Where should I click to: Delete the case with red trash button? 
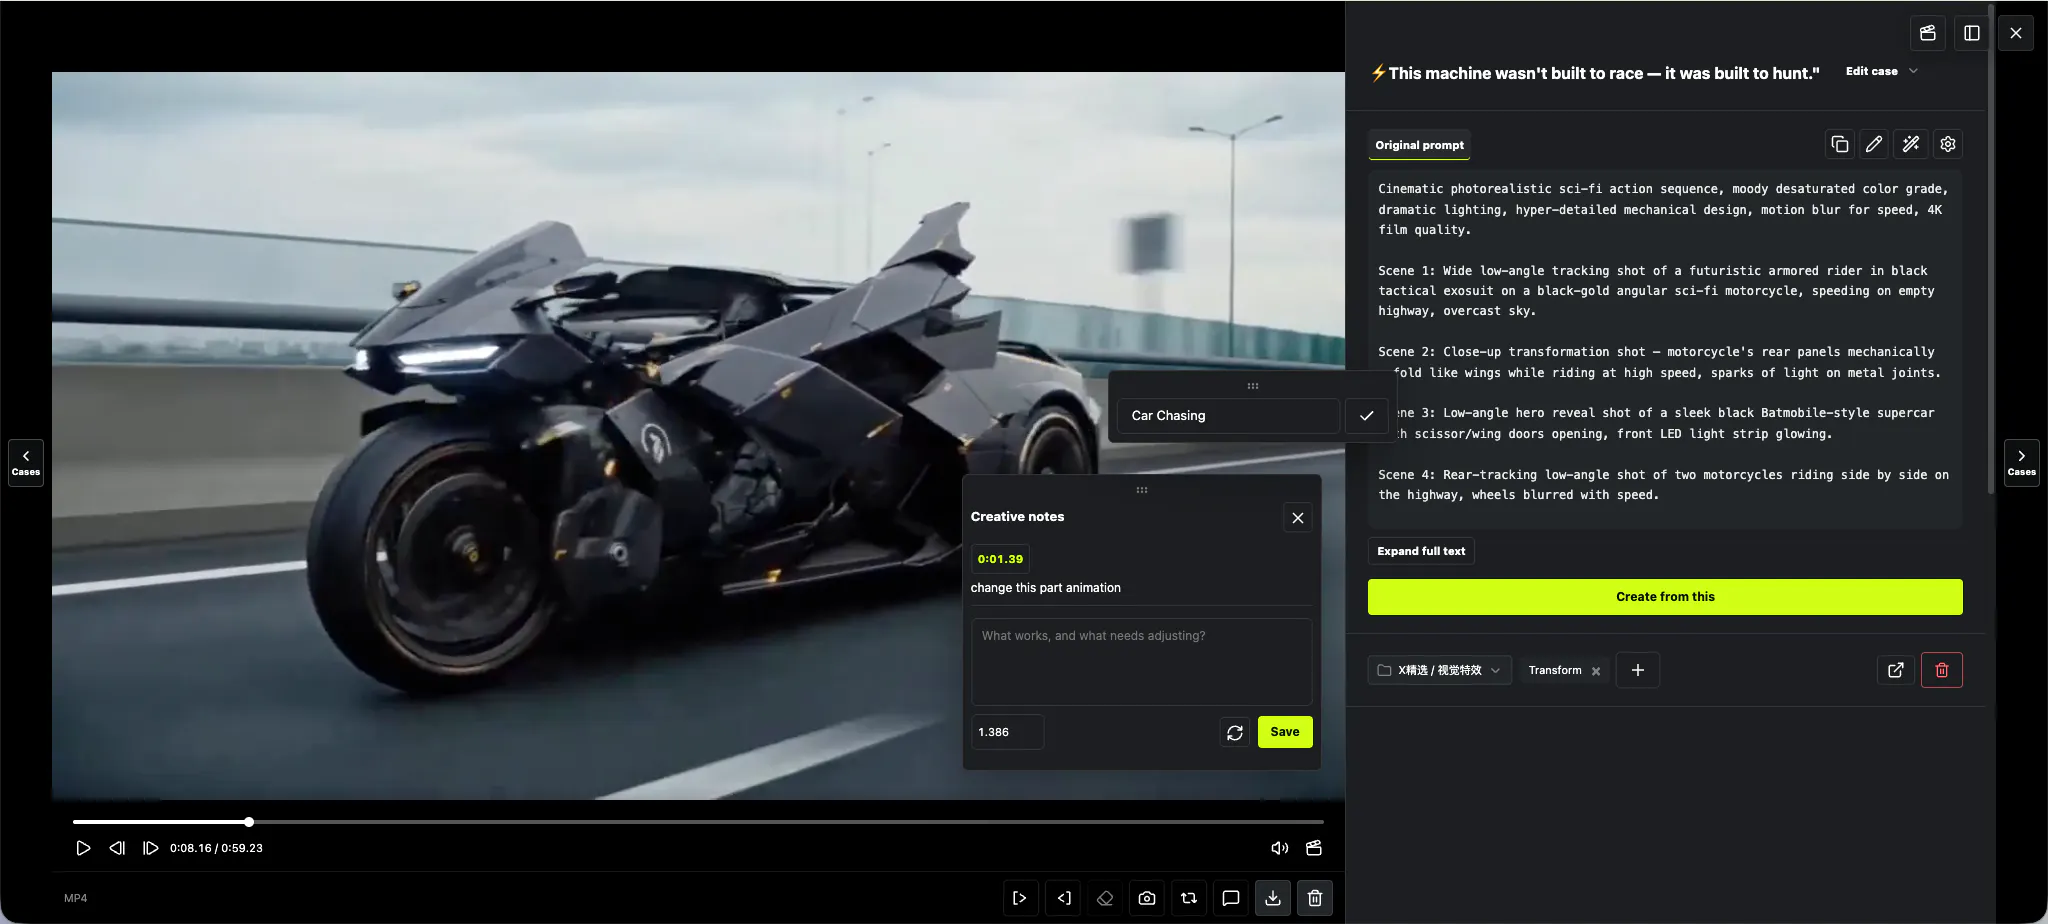click(x=1942, y=670)
